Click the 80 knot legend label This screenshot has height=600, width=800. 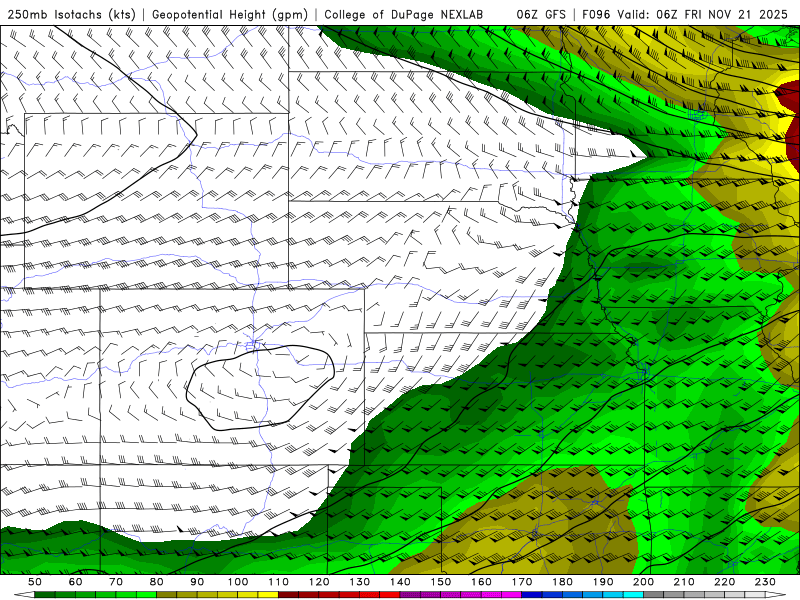[x=157, y=582]
